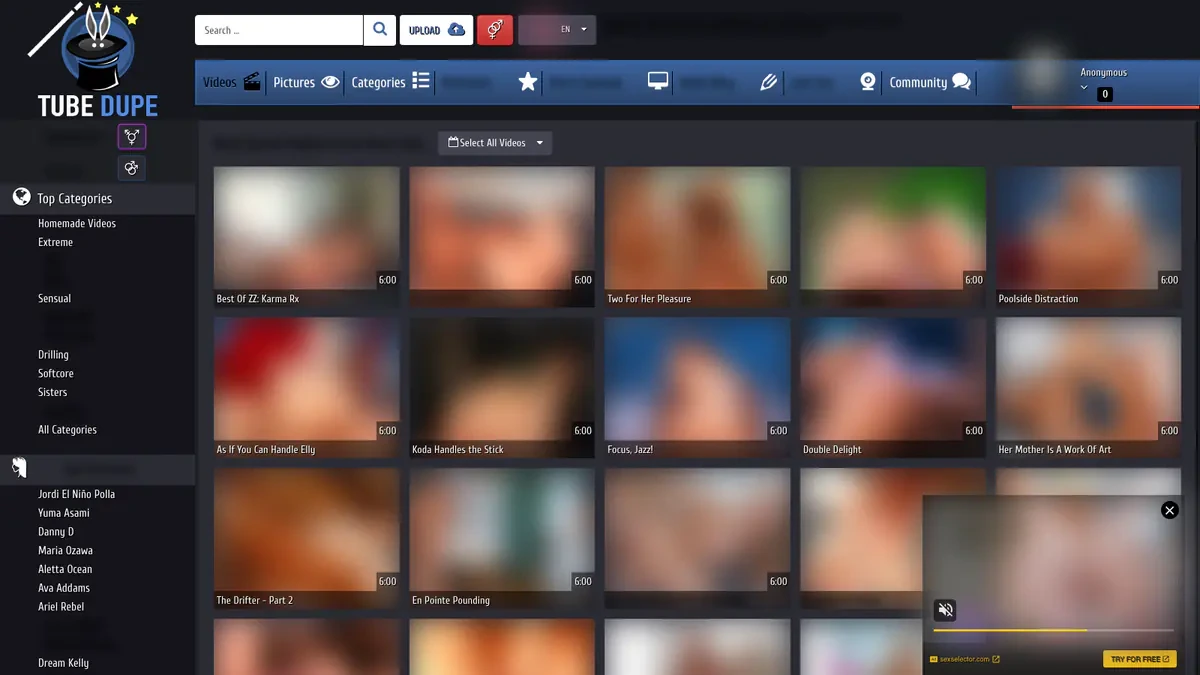Open the Sisters category link
This screenshot has height=675, width=1200.
tap(52, 392)
